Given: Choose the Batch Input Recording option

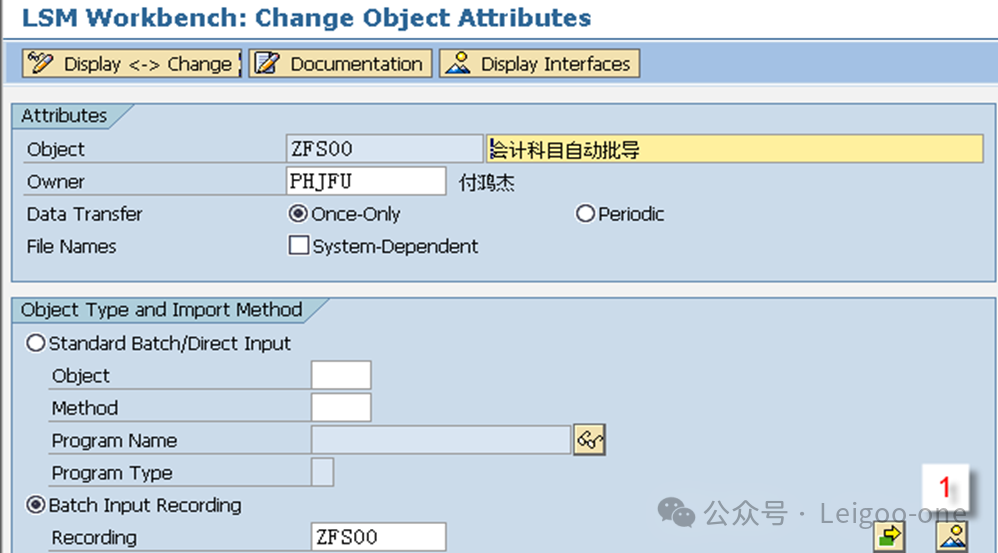Looking at the screenshot, I should 37,505.
